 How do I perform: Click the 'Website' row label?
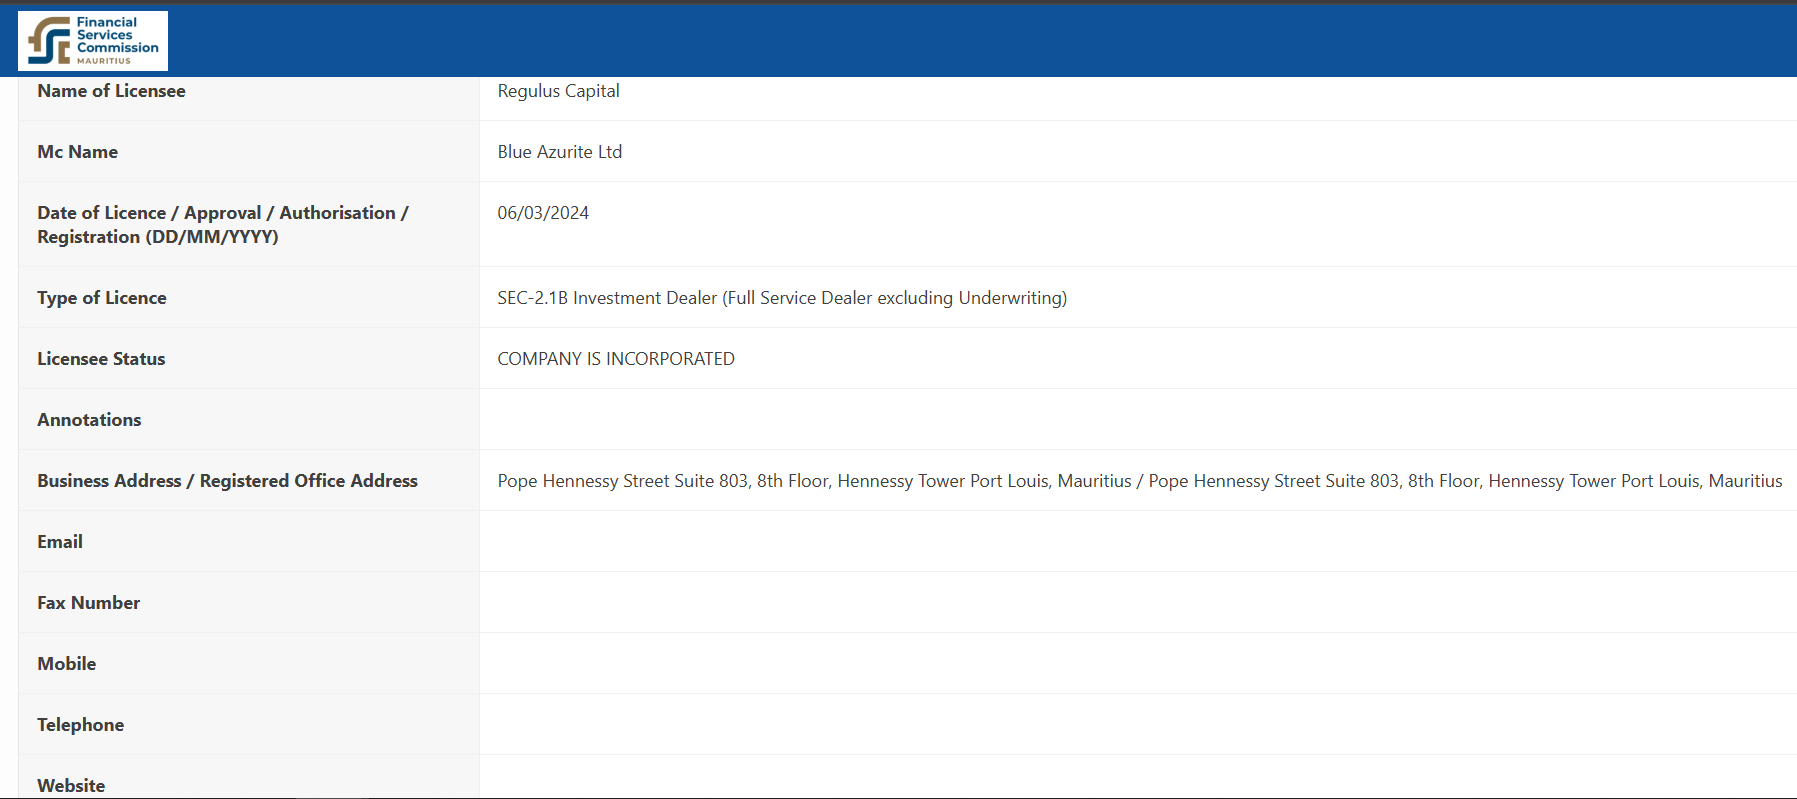pos(71,786)
